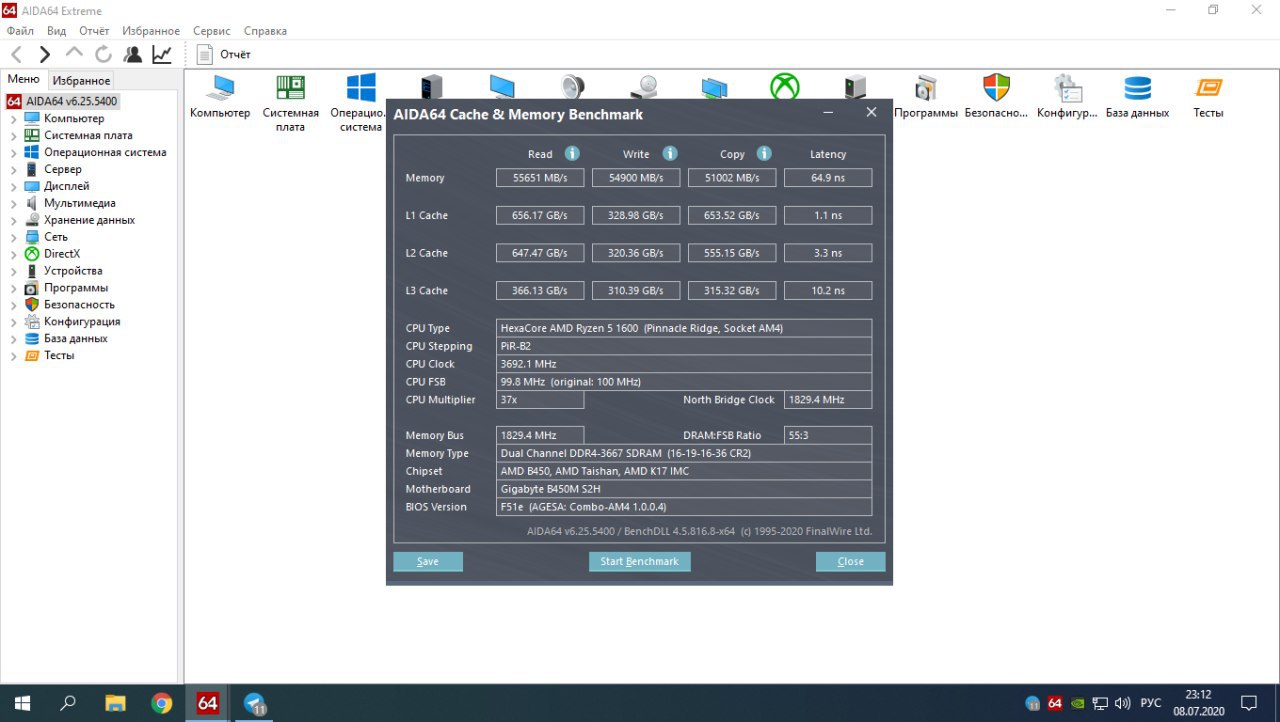The width and height of the screenshot is (1280, 722).
Task: Open the Справка menu
Action: [265, 31]
